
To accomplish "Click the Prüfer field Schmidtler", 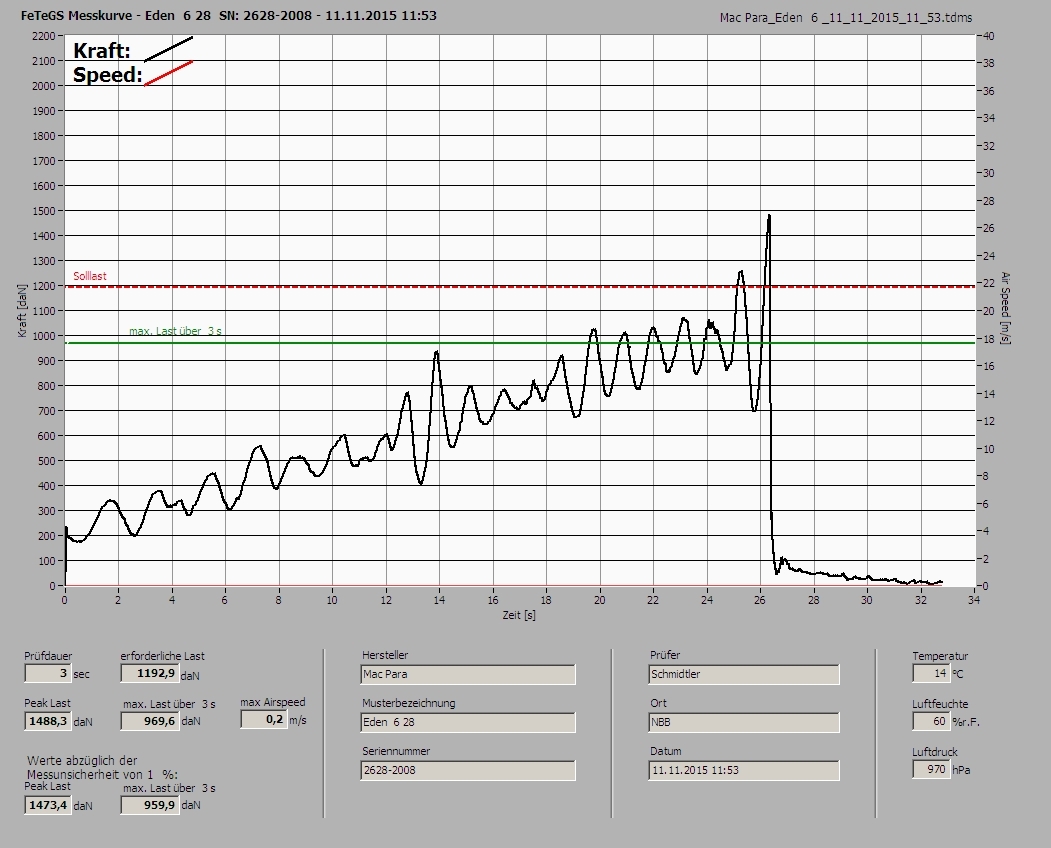I will point(744,674).
